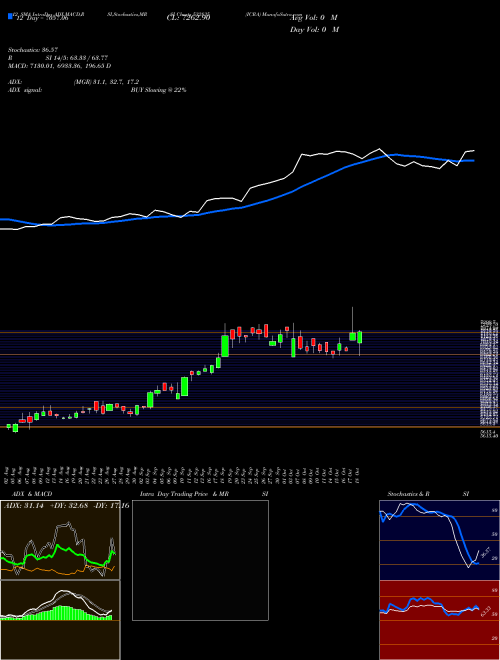
Task: Click the first date label on the date axis
Action: 8,476
